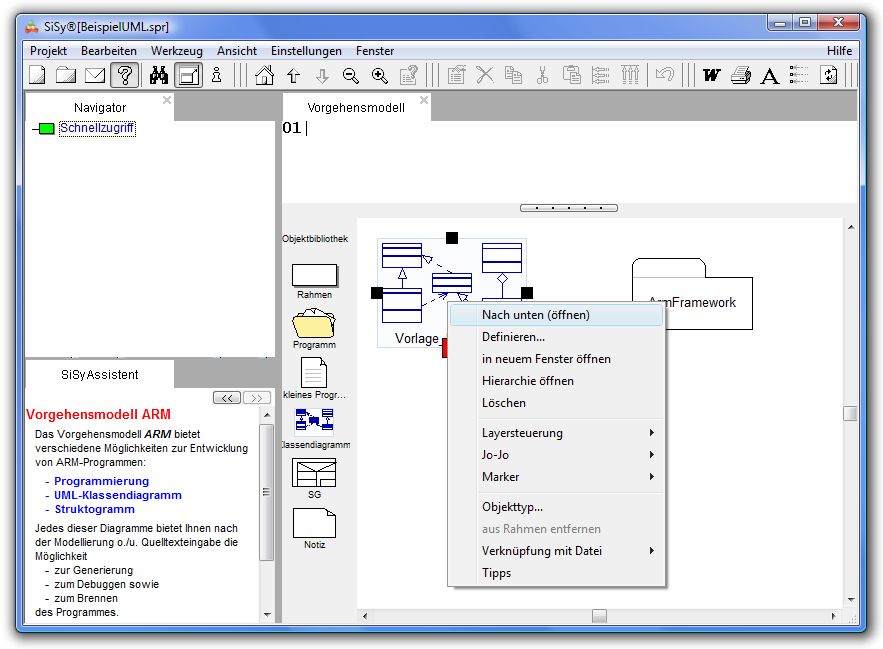Screen dimensions: 883x649
Task: Click the printer icon
Action: [x=741, y=75]
